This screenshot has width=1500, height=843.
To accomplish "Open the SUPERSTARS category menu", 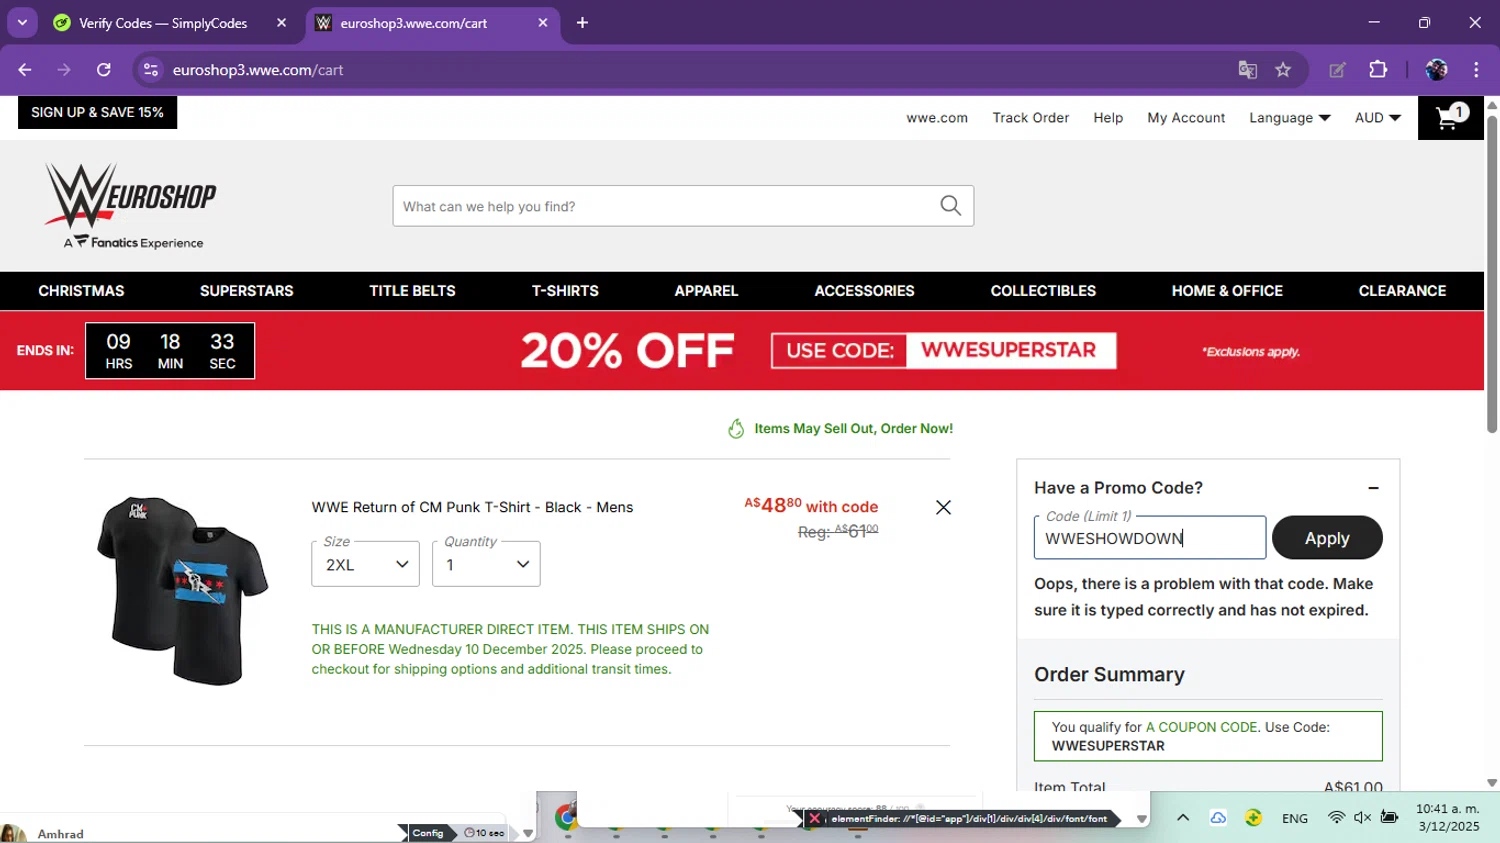I will point(247,291).
